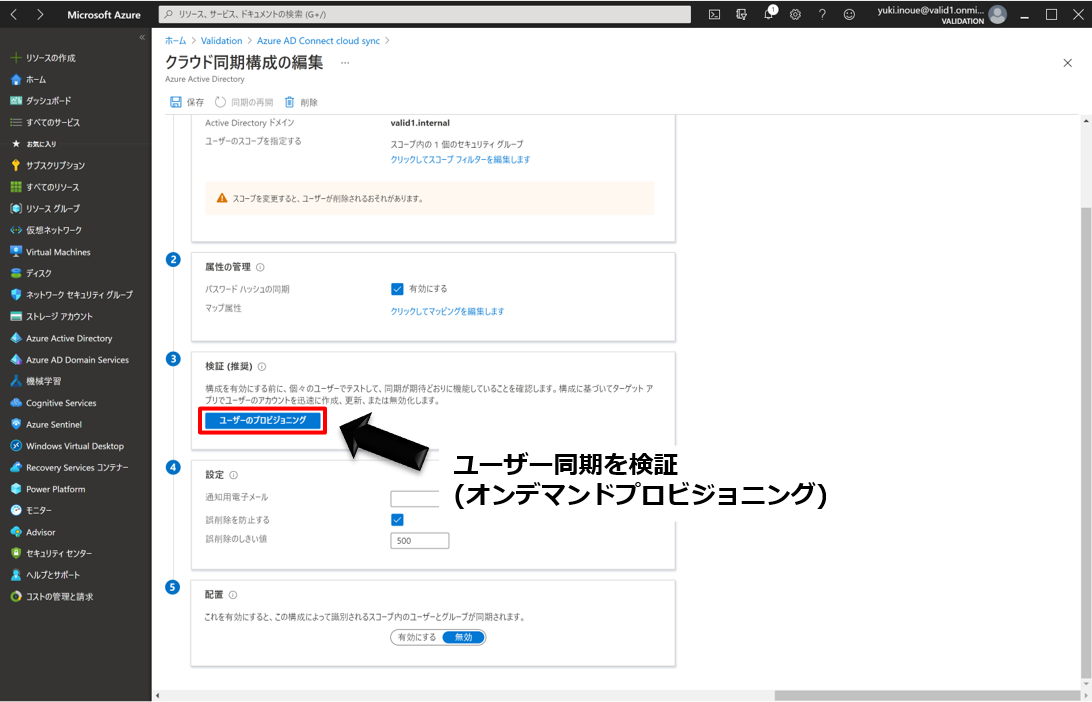Open the ellipsis menu beside page title
The image size is (1092, 702).
click(x=345, y=63)
